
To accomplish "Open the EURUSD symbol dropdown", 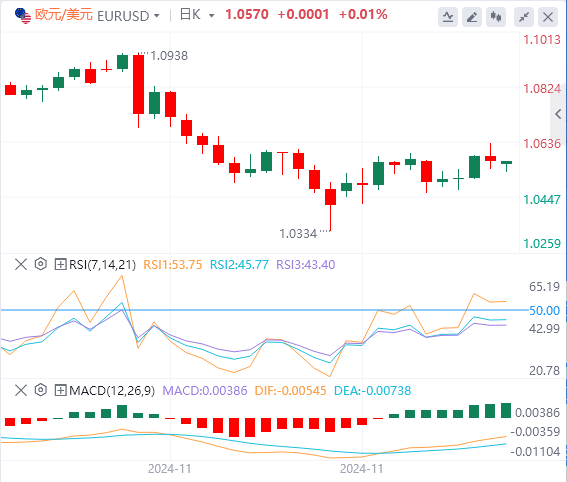I will point(128,16).
